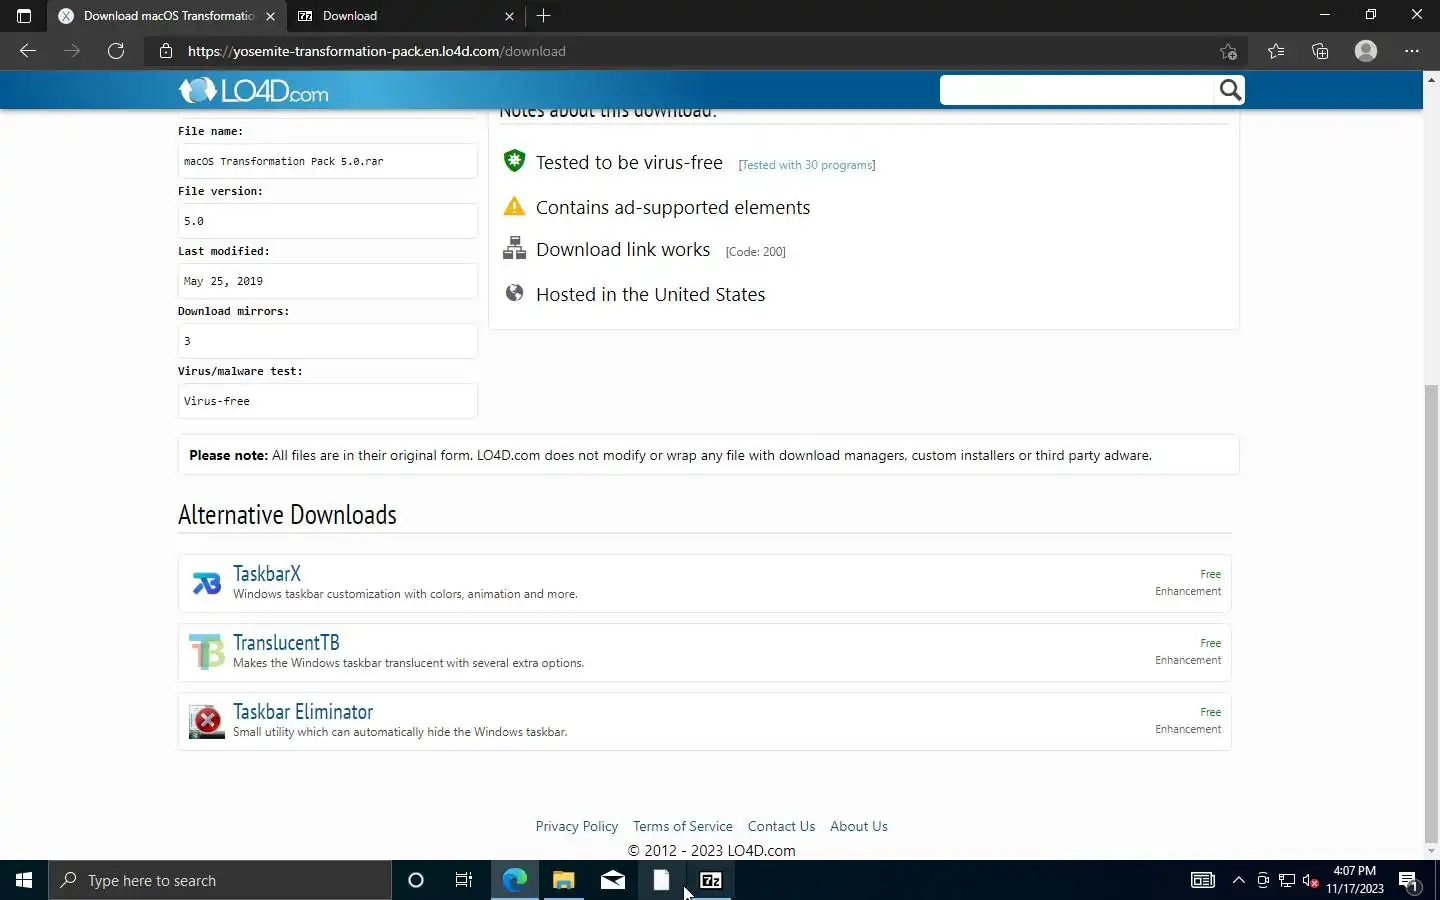Click the TaskbarX app icon
This screenshot has height=900, width=1440.
click(x=207, y=583)
